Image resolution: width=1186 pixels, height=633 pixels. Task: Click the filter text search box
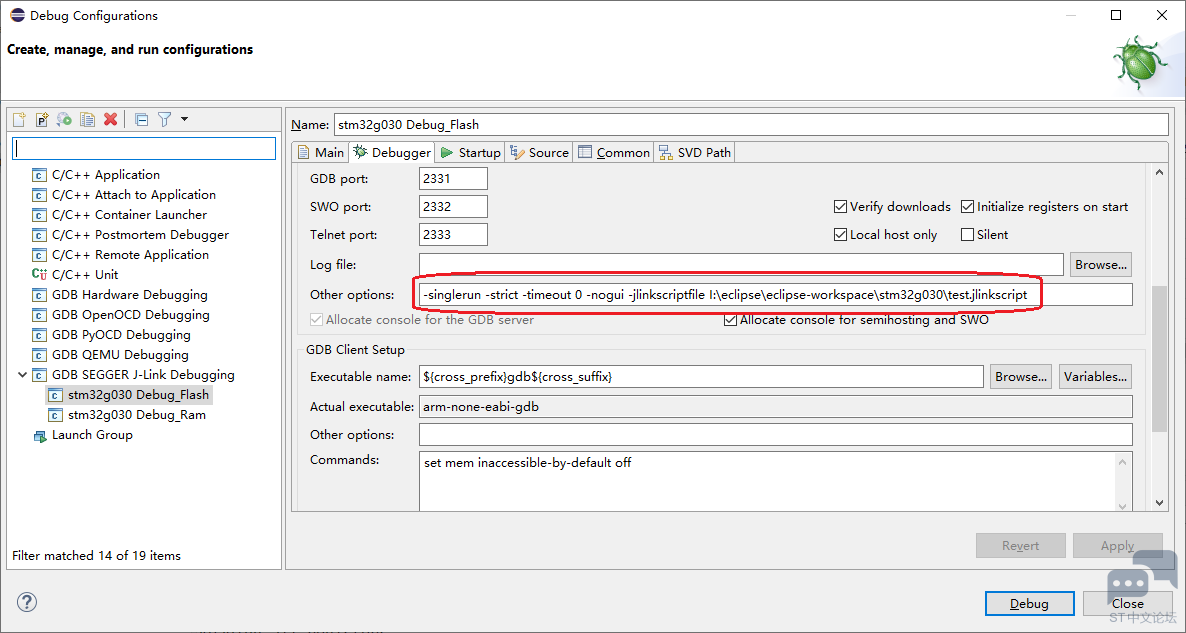(x=144, y=148)
